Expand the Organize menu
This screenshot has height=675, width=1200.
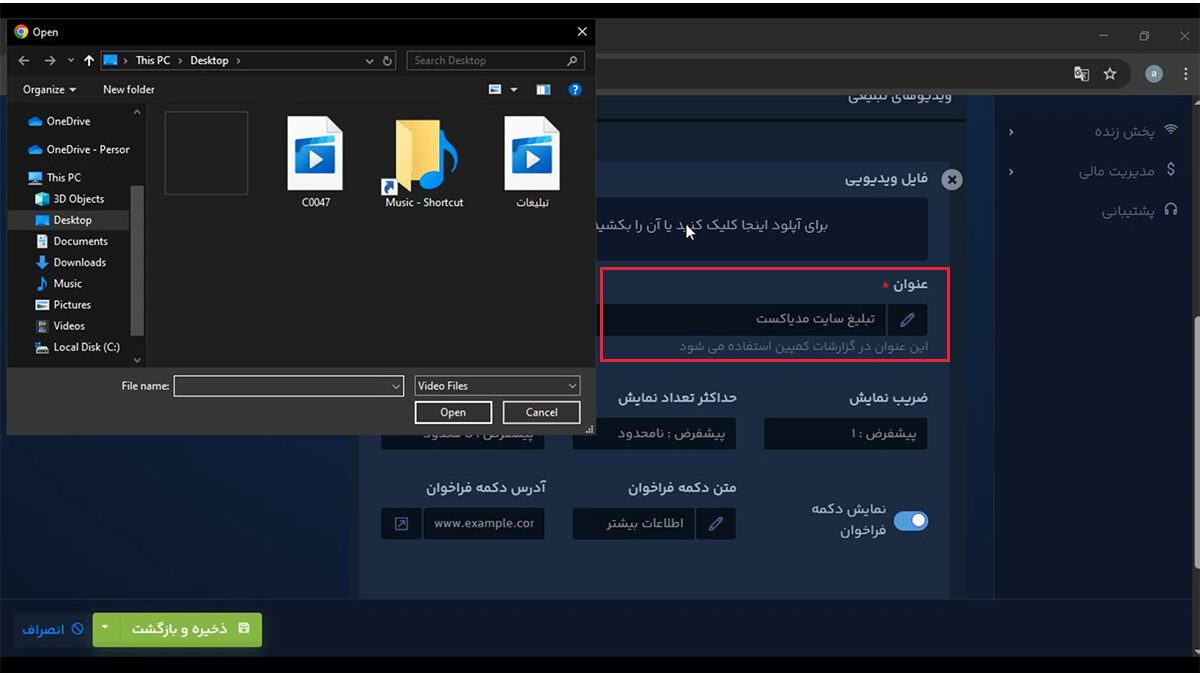pos(49,90)
